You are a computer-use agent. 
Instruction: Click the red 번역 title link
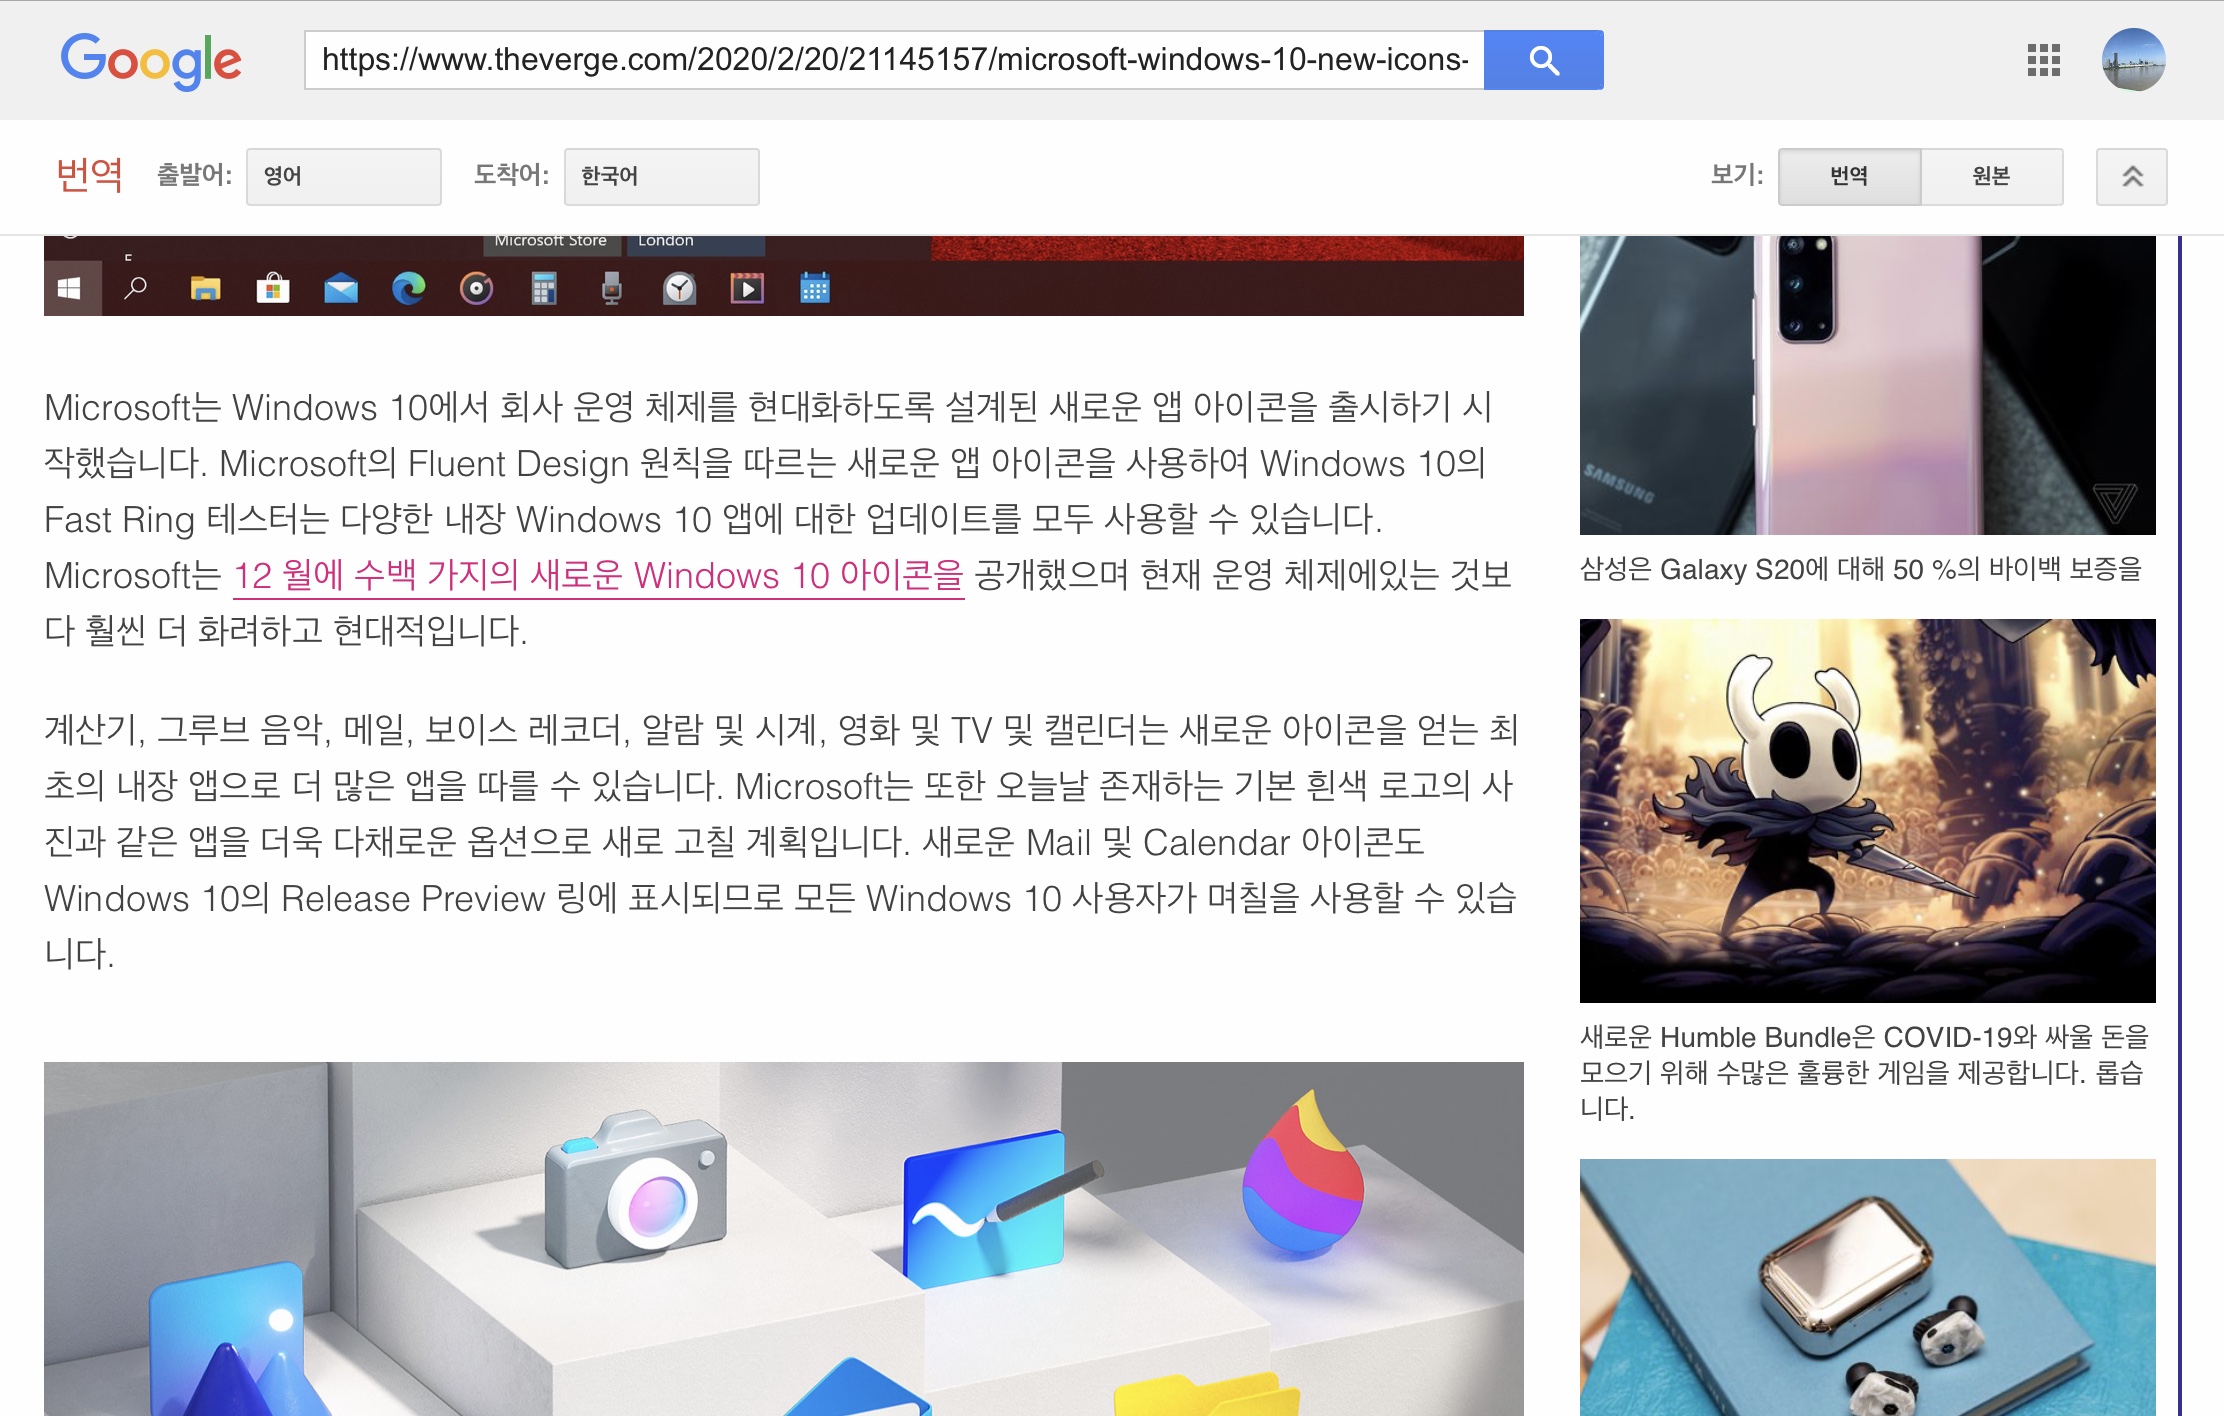click(90, 175)
